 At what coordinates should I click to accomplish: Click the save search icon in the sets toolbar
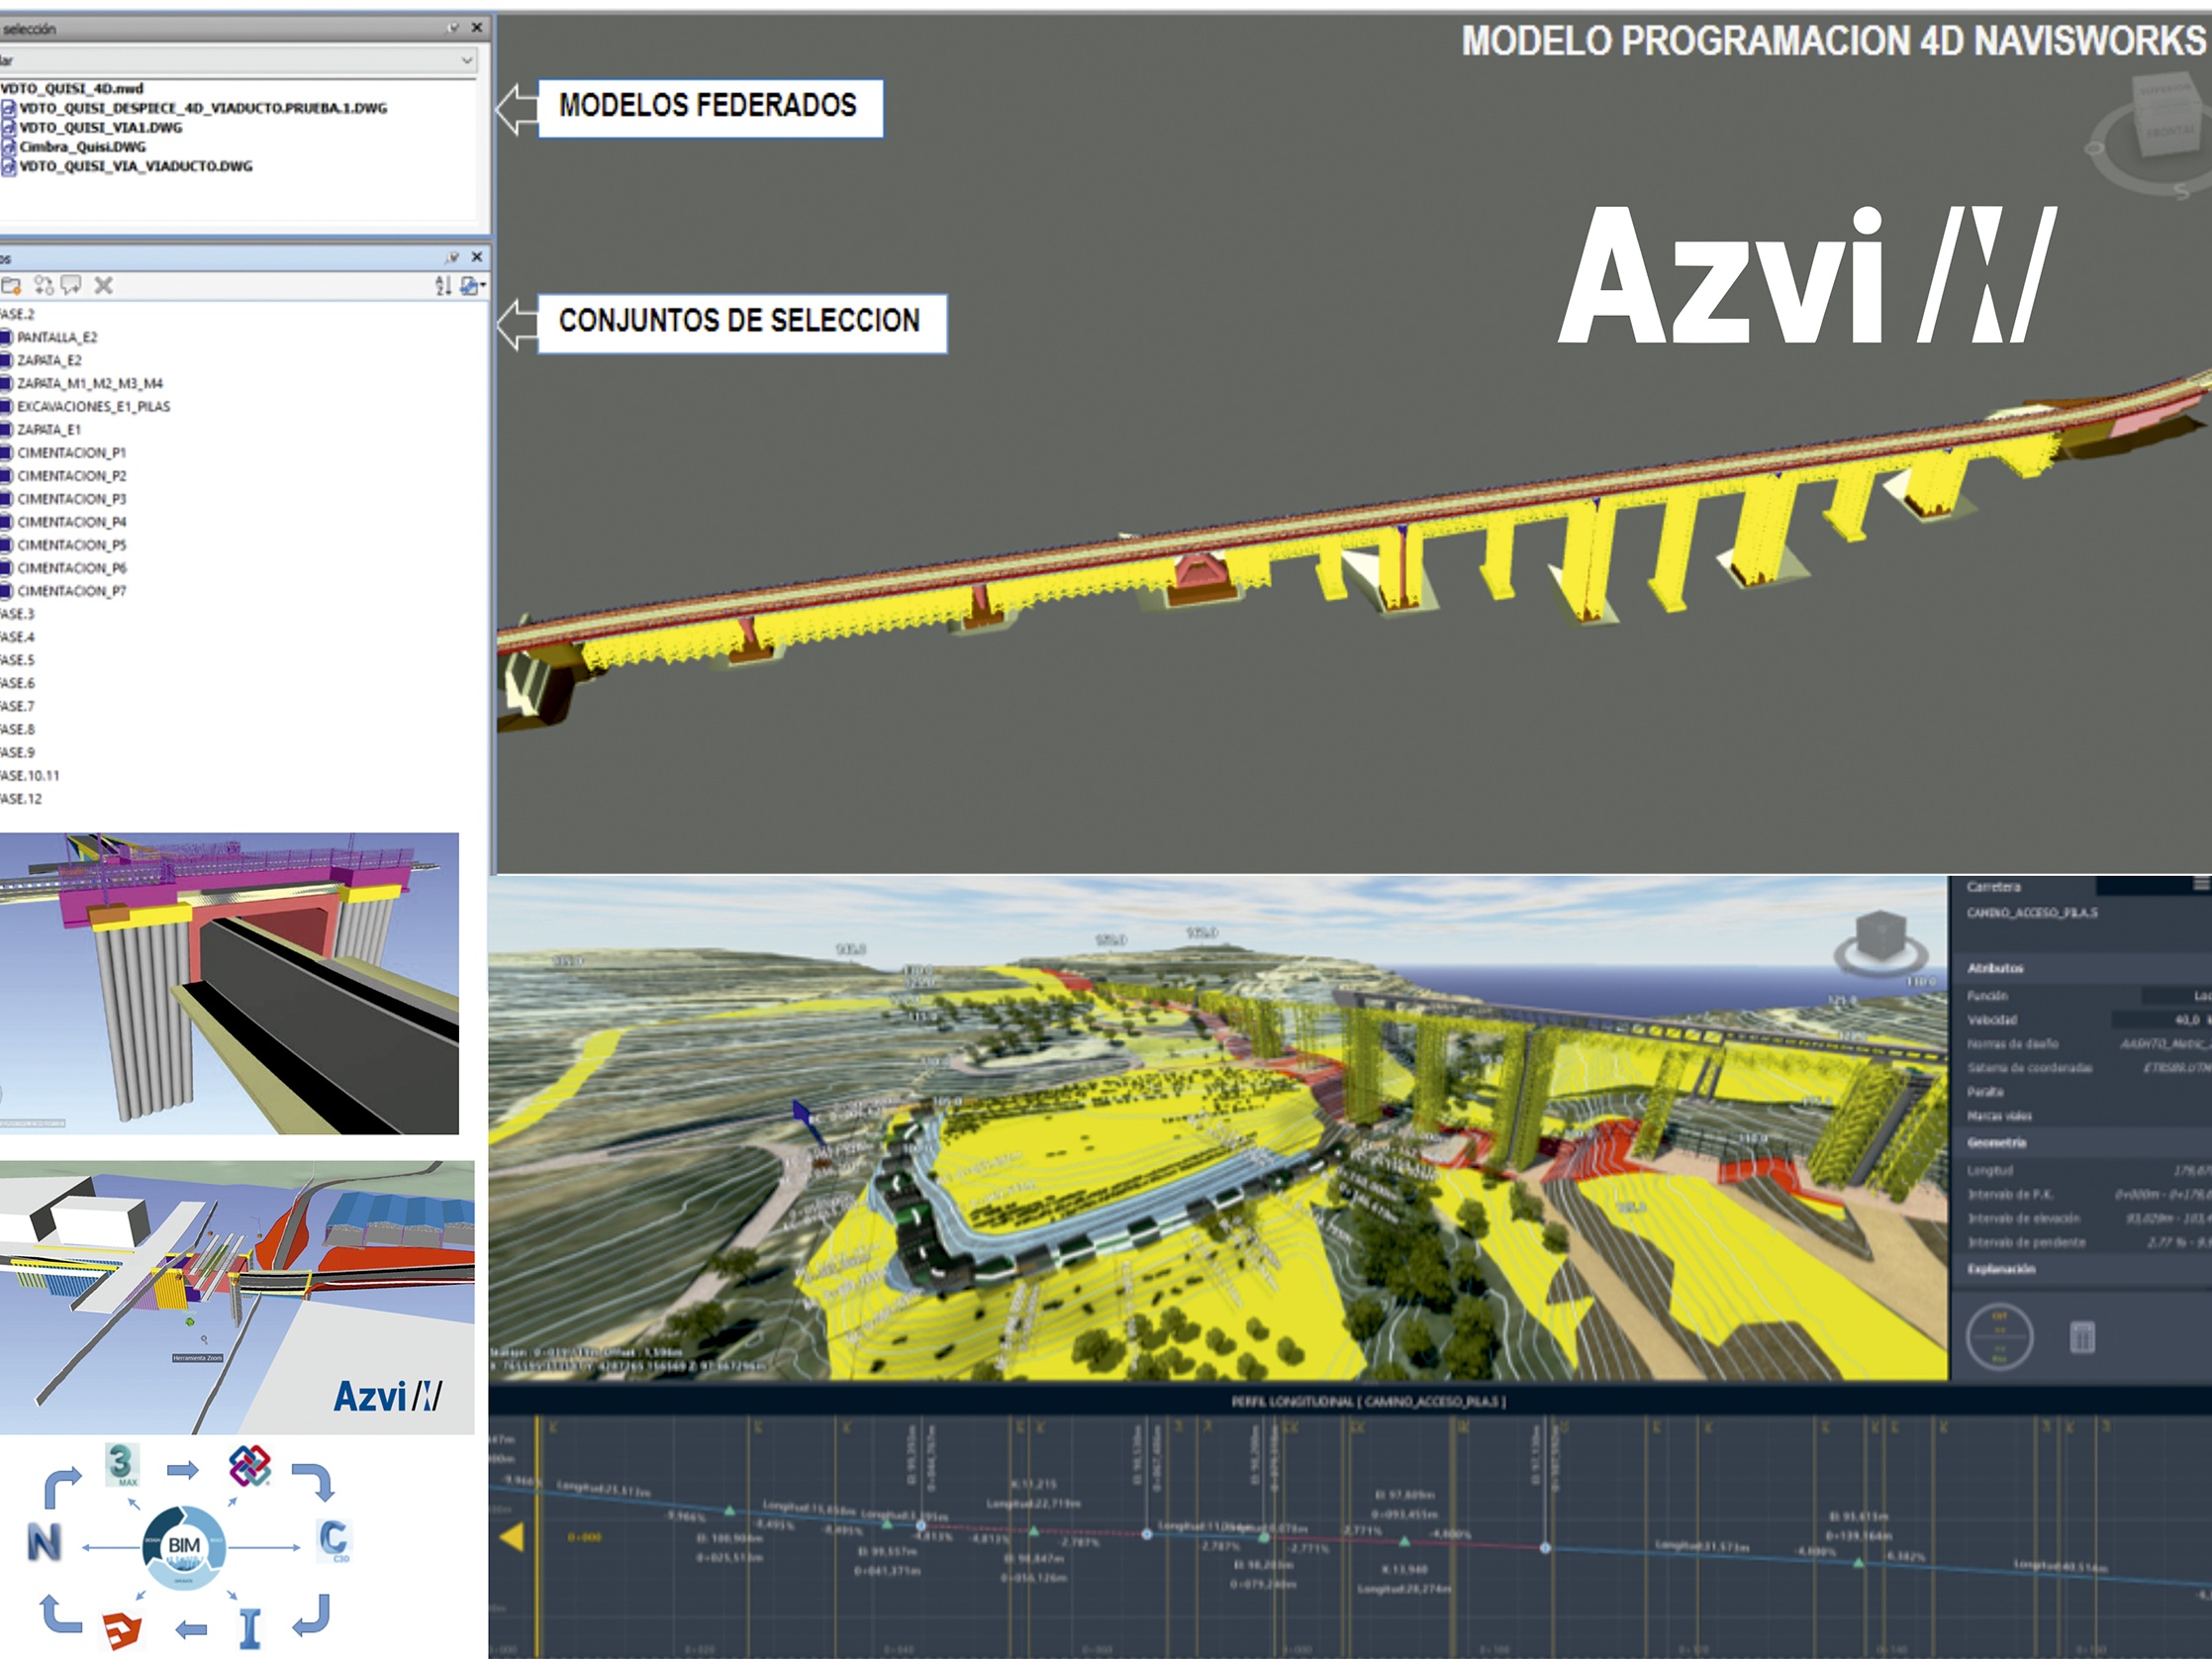coord(43,286)
